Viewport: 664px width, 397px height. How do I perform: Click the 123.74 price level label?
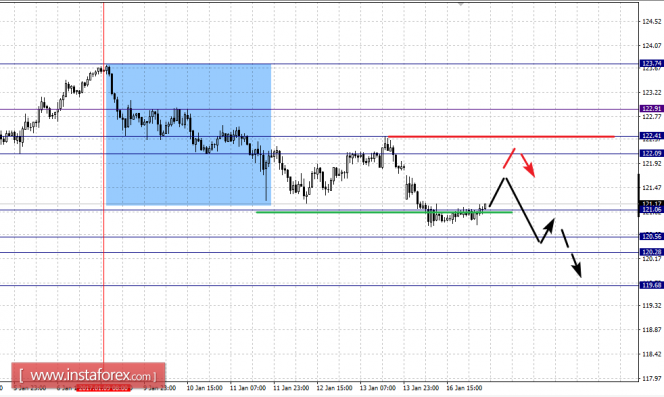(651, 64)
